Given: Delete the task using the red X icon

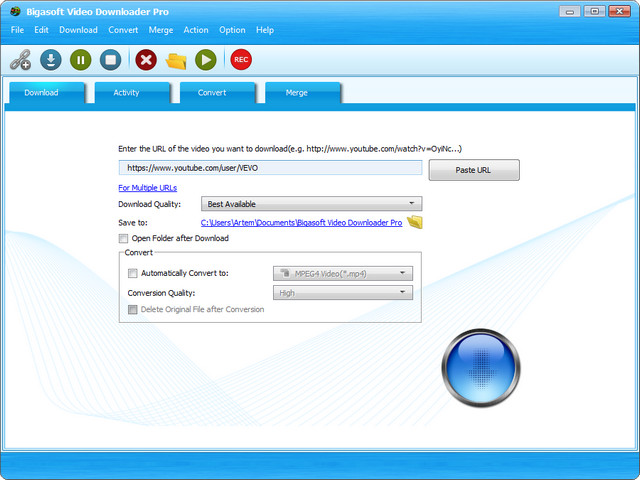Looking at the screenshot, I should pyautogui.click(x=146, y=60).
